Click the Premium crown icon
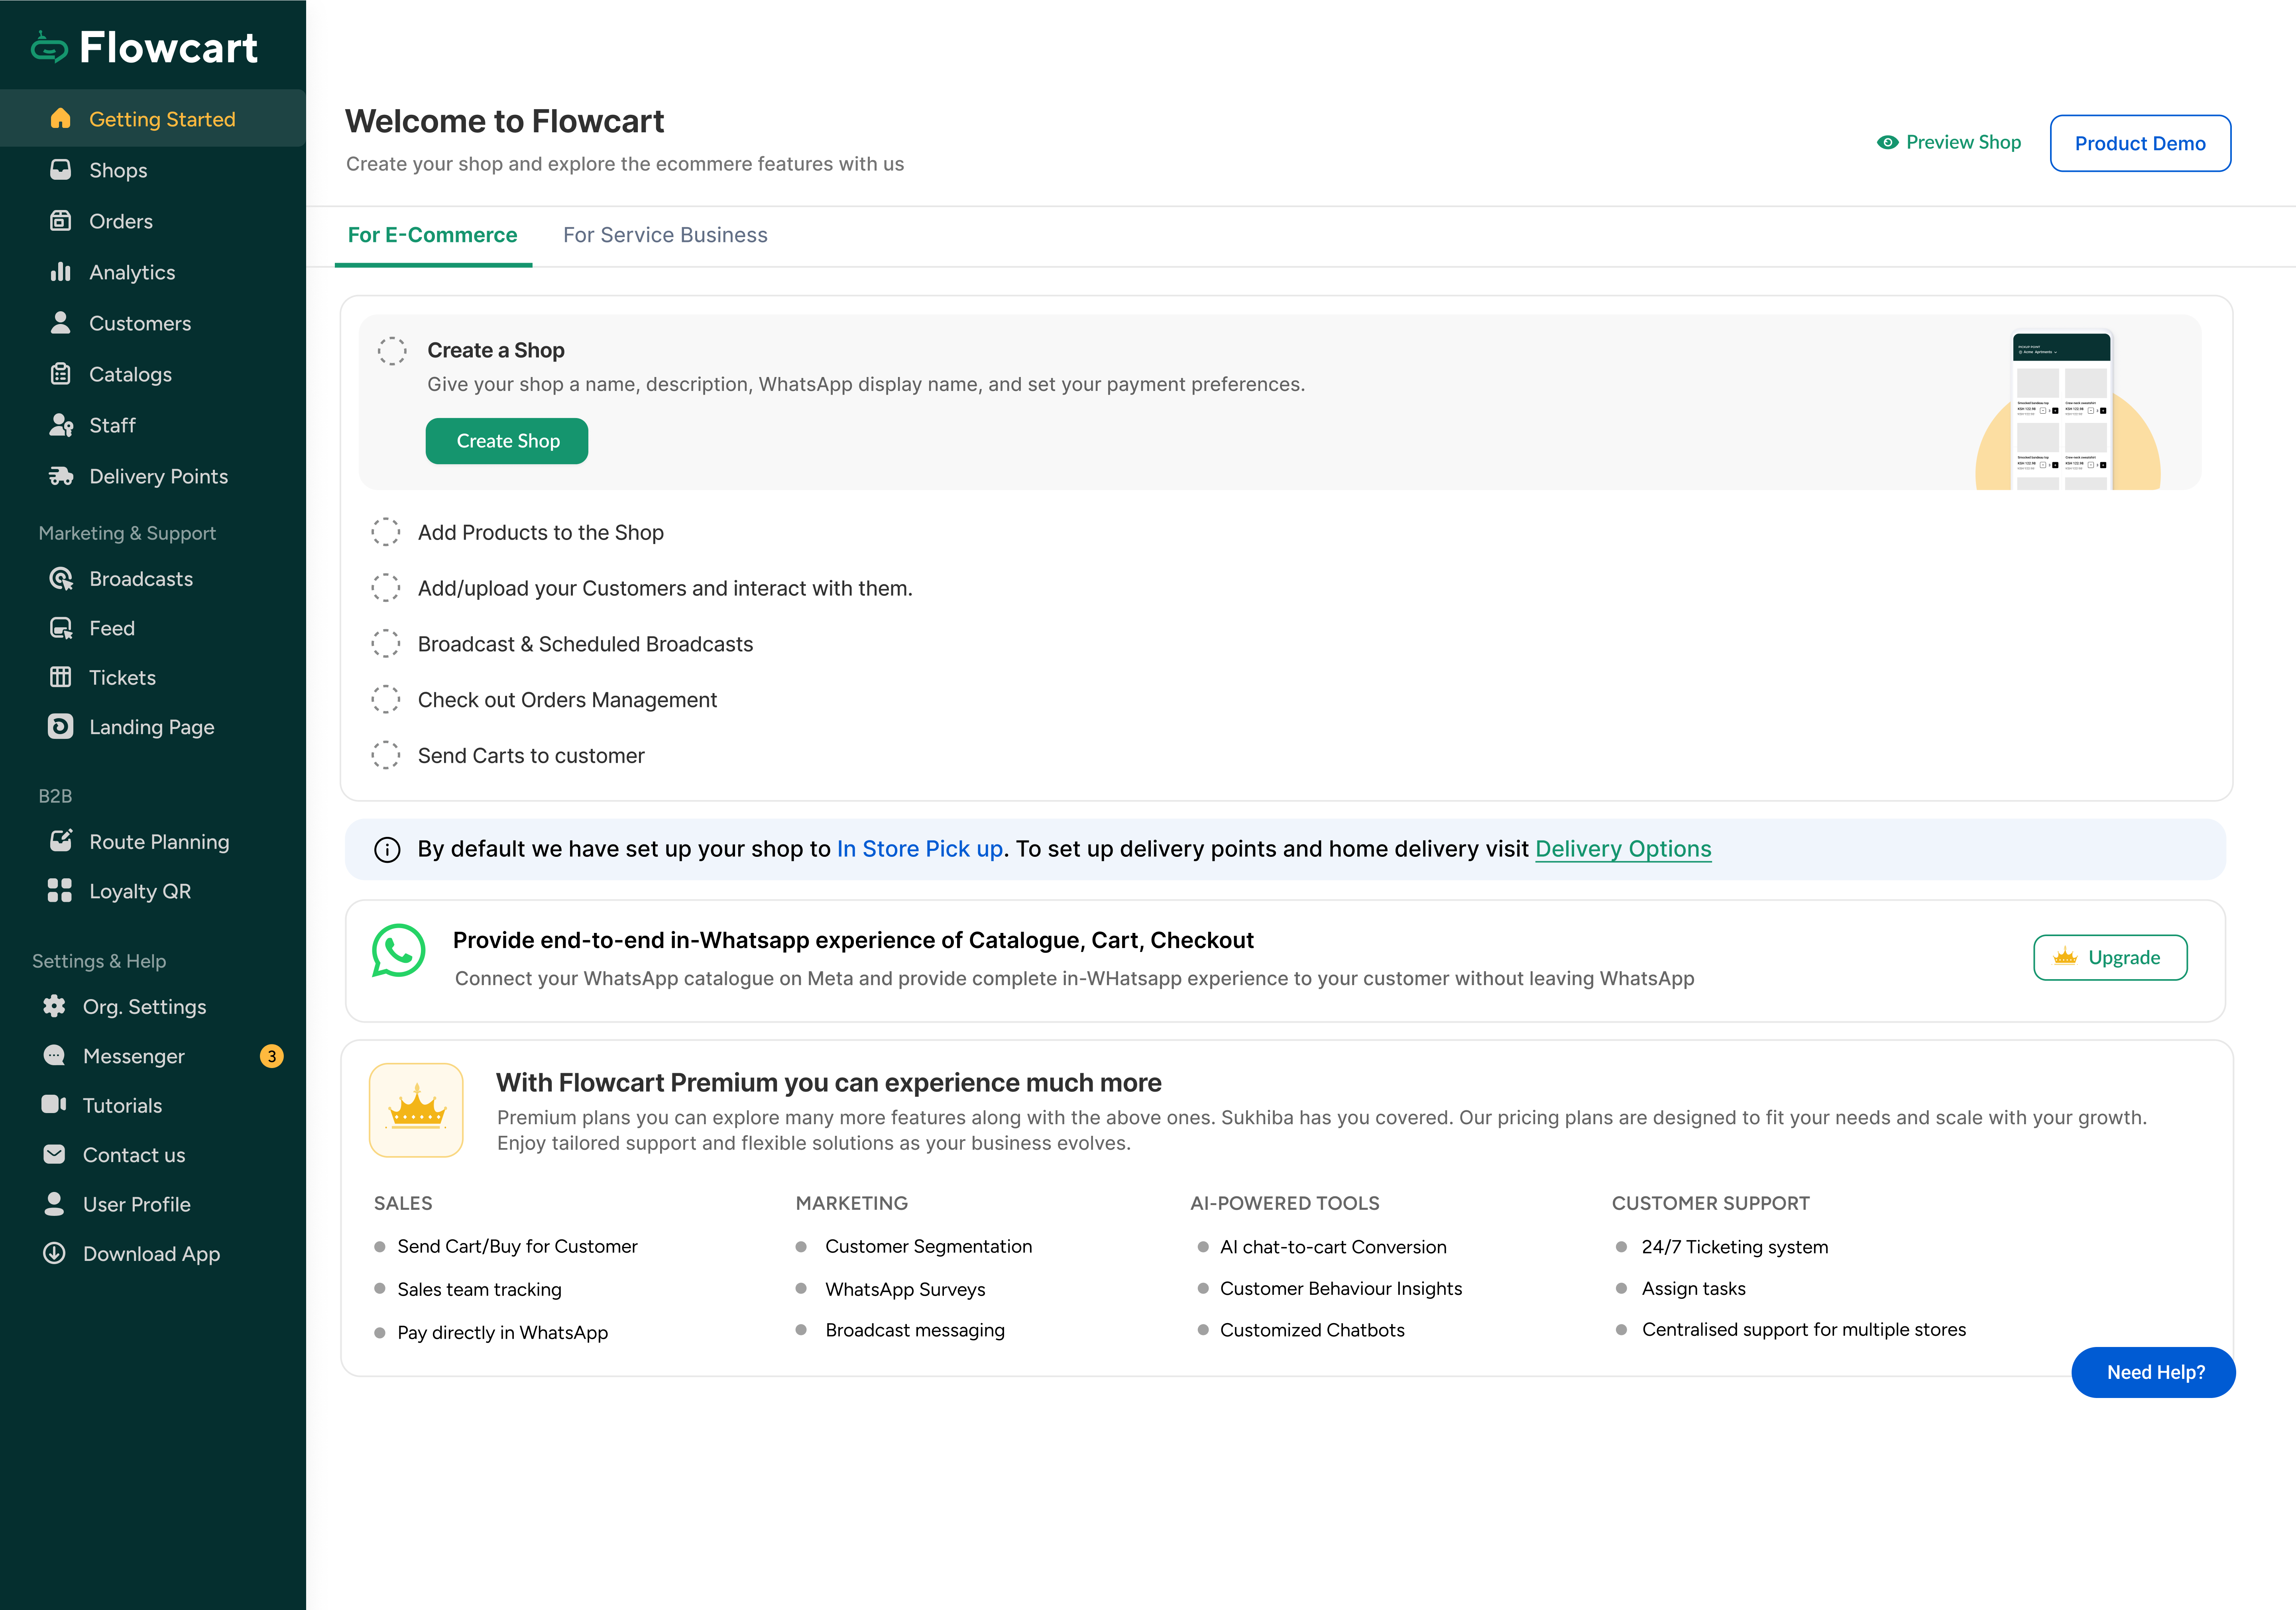Screen dimensions: 2296x1610 point(416,1110)
